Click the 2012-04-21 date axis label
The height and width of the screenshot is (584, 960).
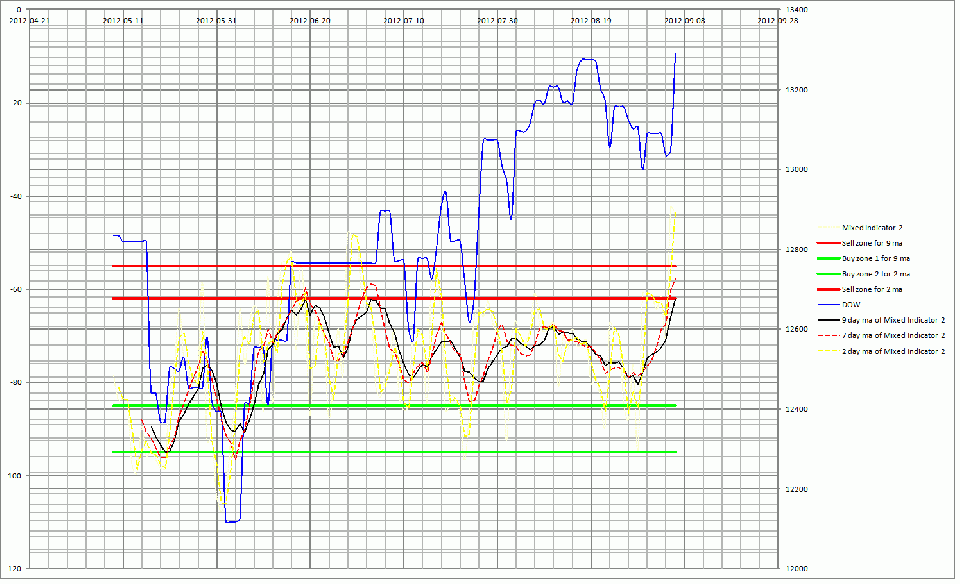pos(29,20)
